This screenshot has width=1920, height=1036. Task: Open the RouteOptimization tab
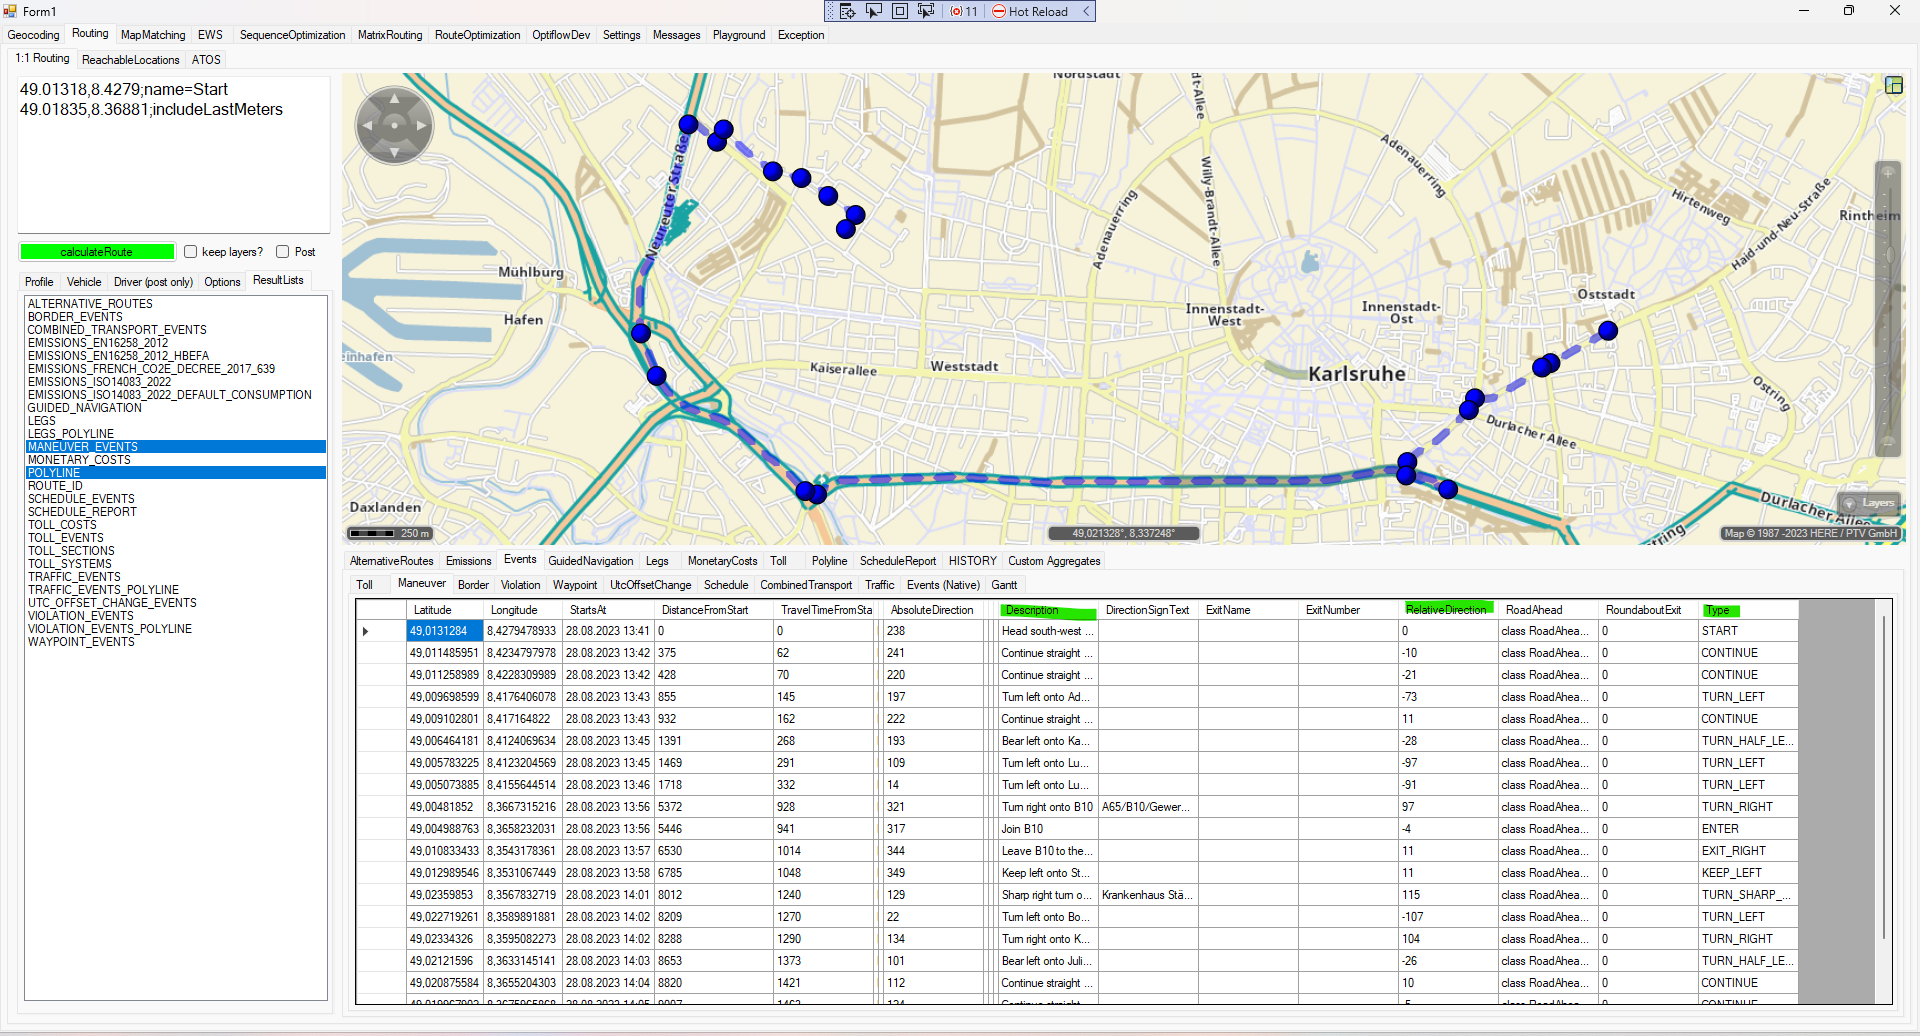click(x=477, y=35)
